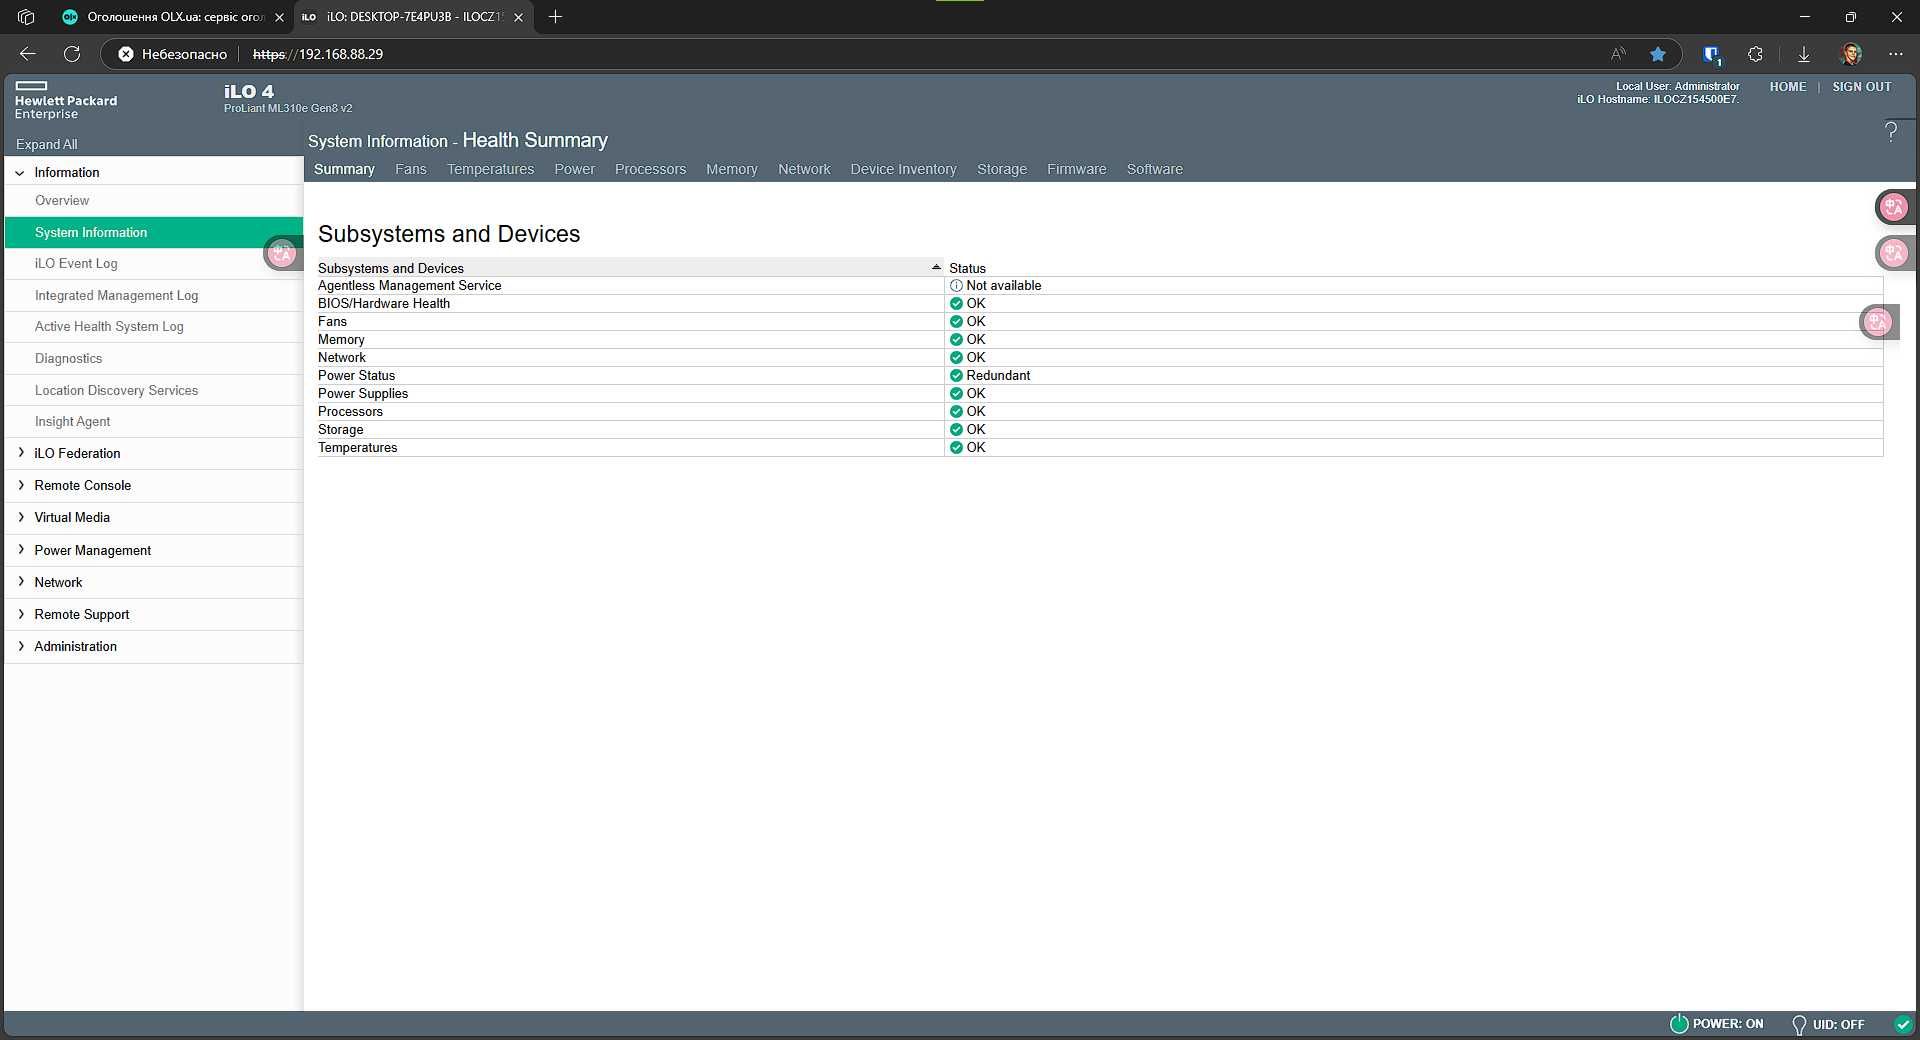This screenshot has width=1920, height=1040.
Task: Sort by Subsystems and Devices column arrow
Action: (936, 267)
